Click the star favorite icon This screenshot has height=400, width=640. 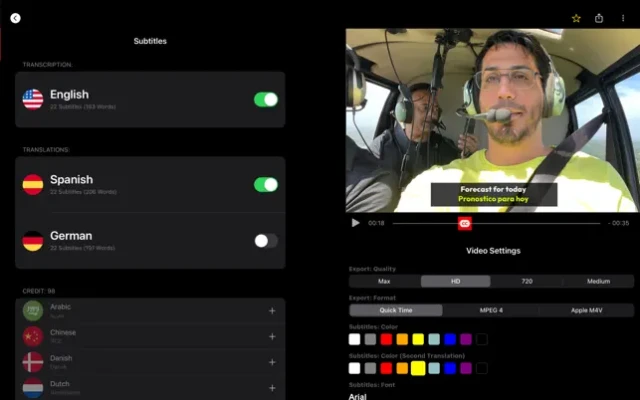576,18
